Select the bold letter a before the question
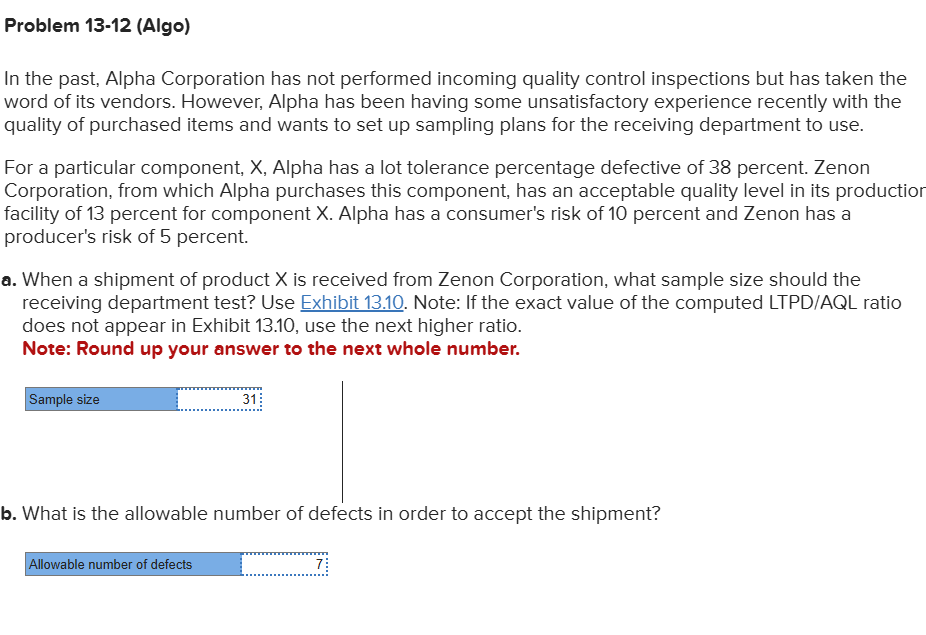The width and height of the screenshot is (926, 635). pyautogui.click(x=9, y=279)
